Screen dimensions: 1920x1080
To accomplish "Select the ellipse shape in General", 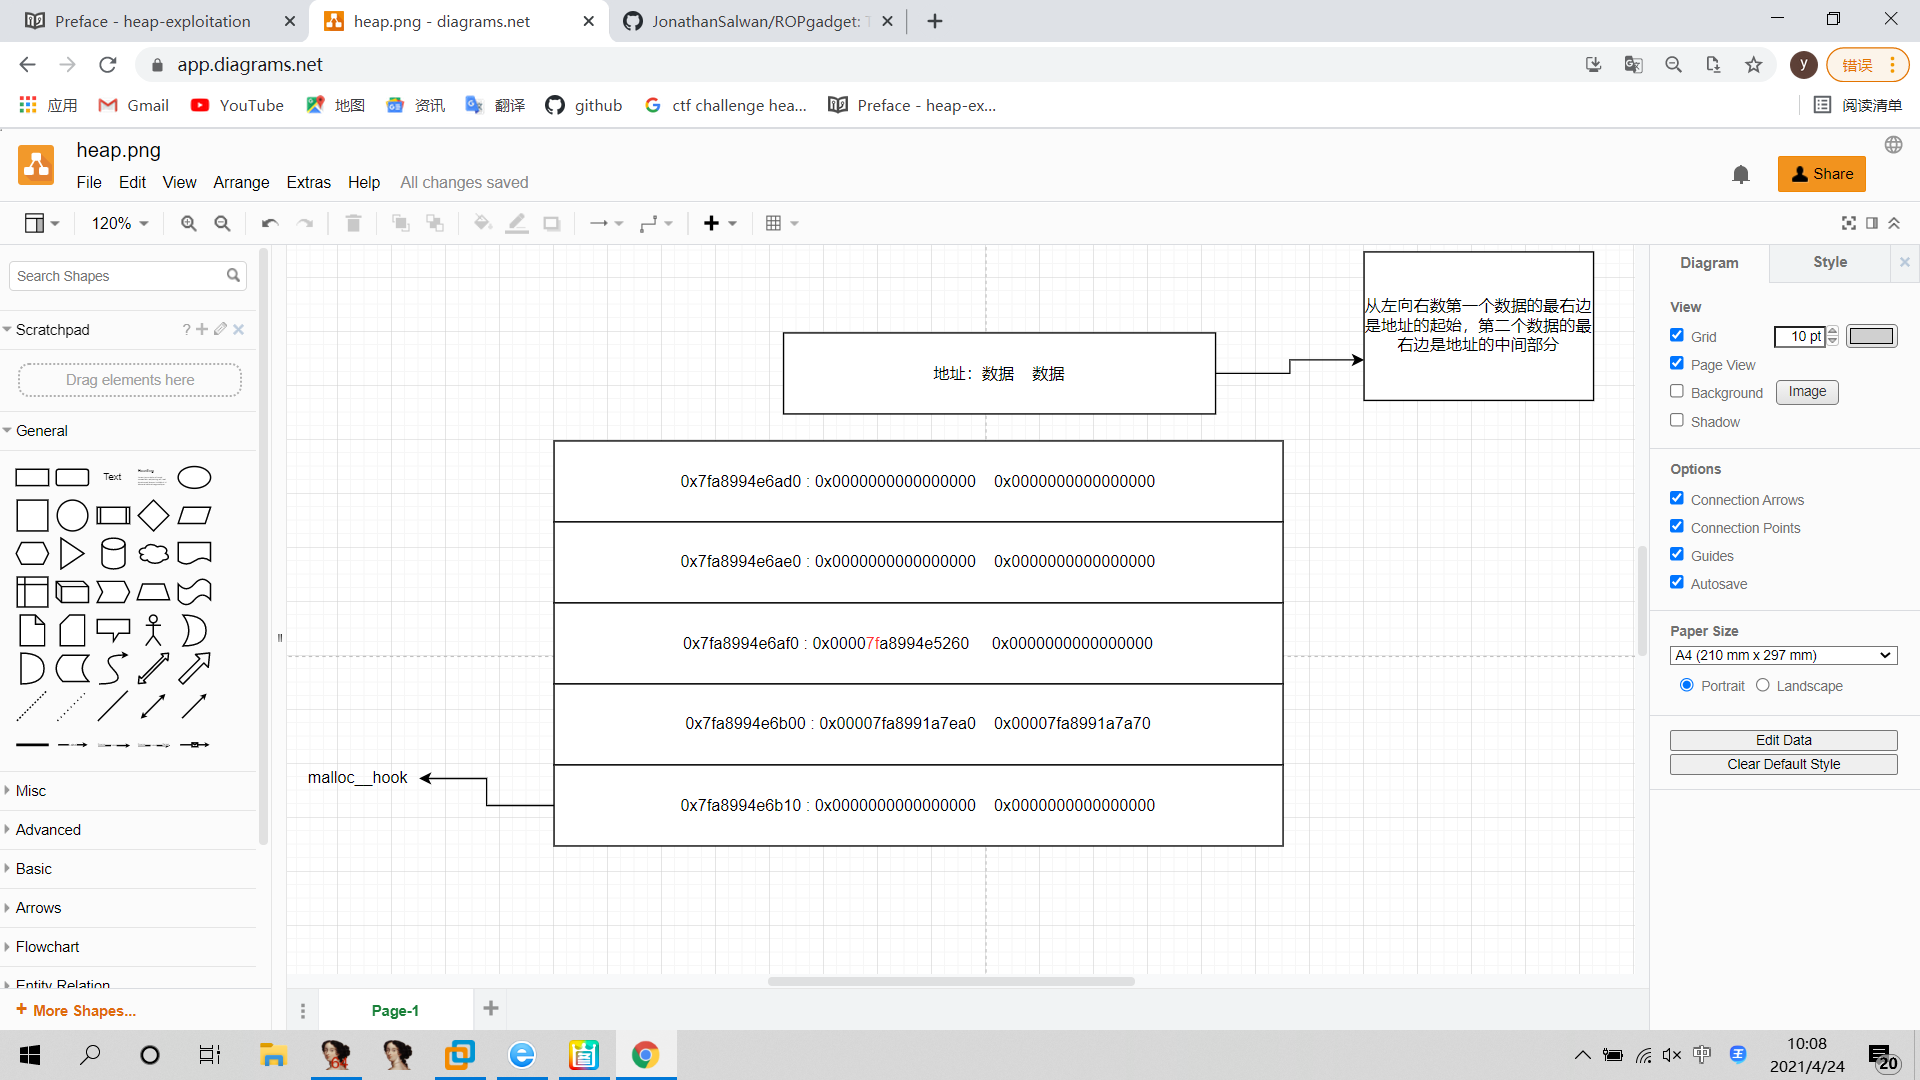I will (x=194, y=477).
